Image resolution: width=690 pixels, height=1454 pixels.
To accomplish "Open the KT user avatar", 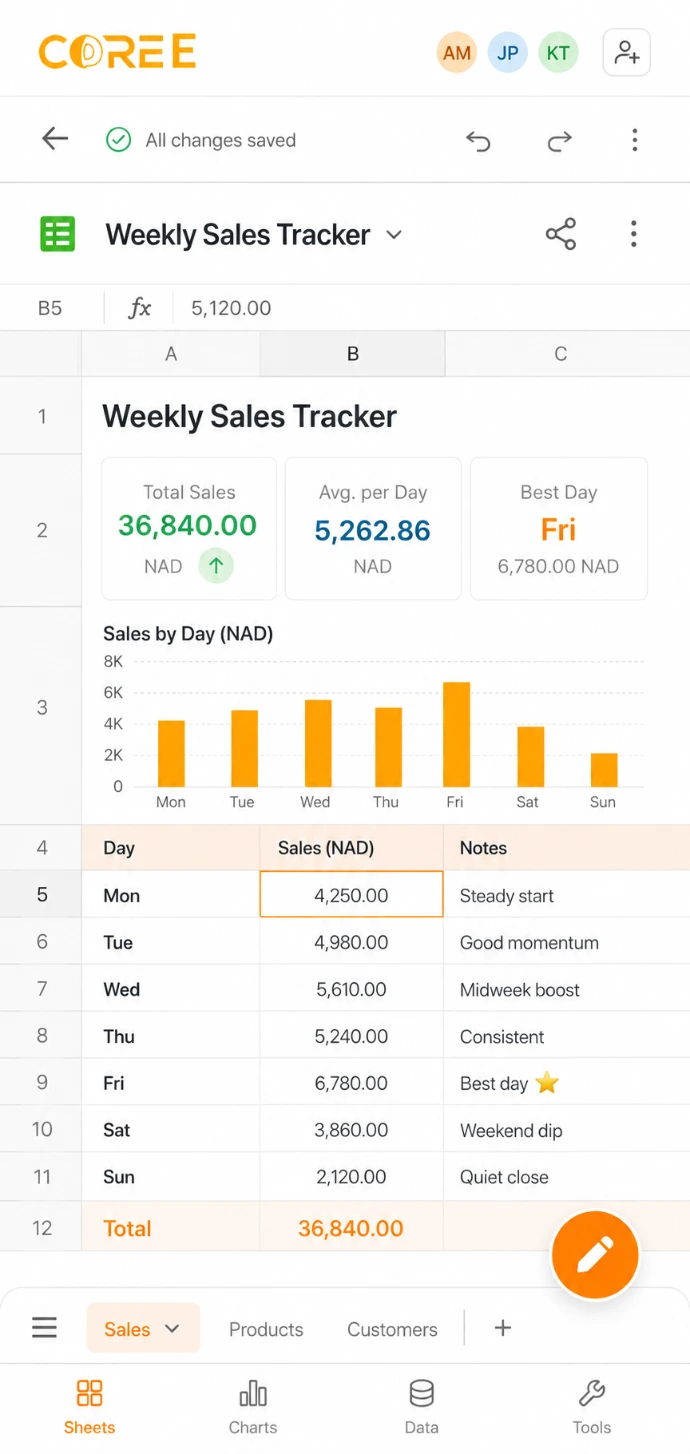I will (558, 53).
